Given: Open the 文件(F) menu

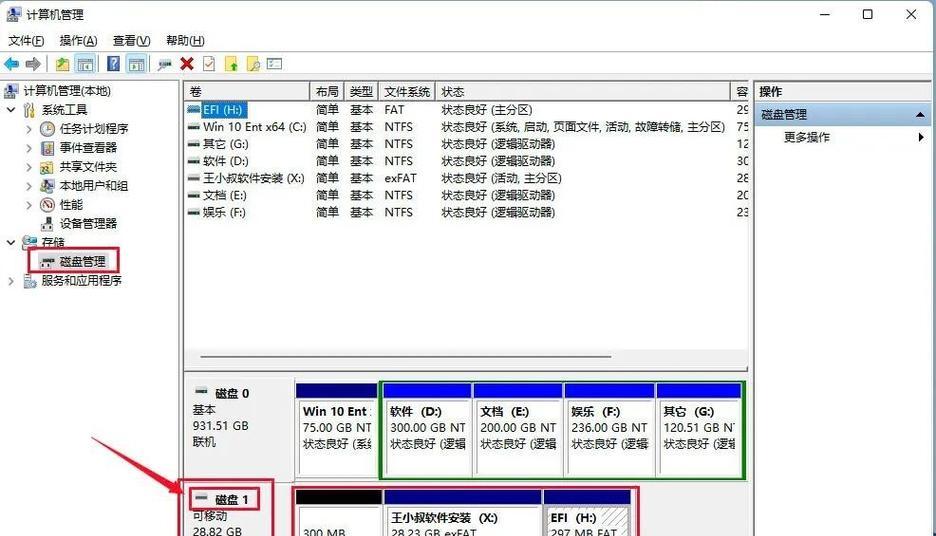Looking at the screenshot, I should click(x=26, y=41).
